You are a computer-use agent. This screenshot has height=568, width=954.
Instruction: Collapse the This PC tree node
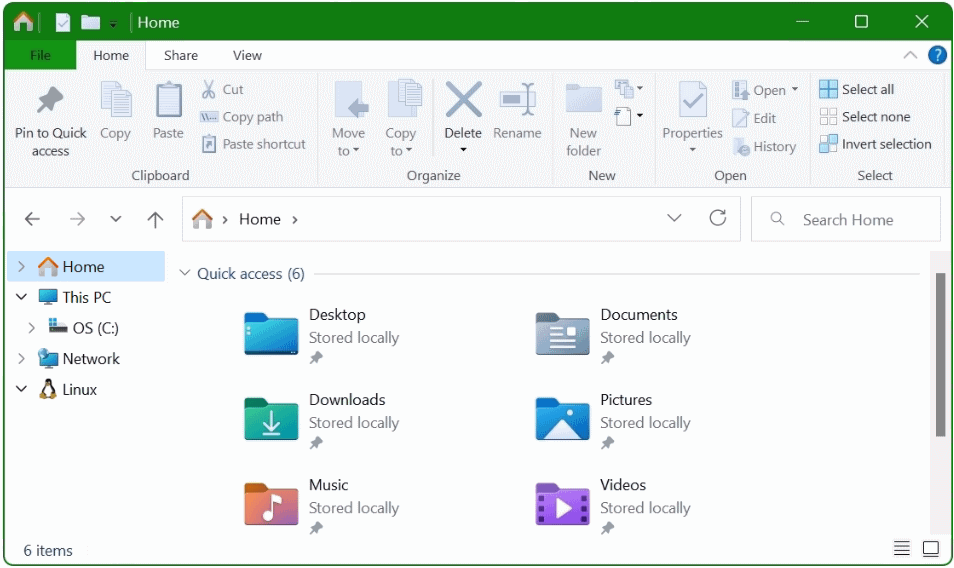(x=21, y=297)
